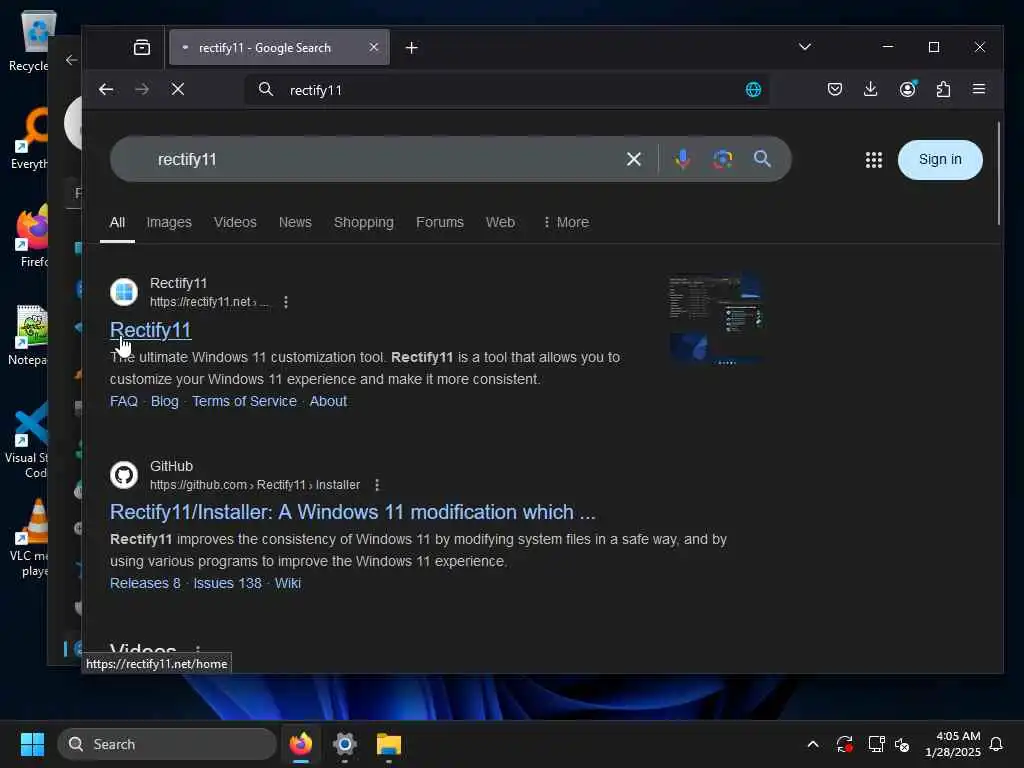Switch to Shopping results tab
1024x768 pixels.
point(364,223)
